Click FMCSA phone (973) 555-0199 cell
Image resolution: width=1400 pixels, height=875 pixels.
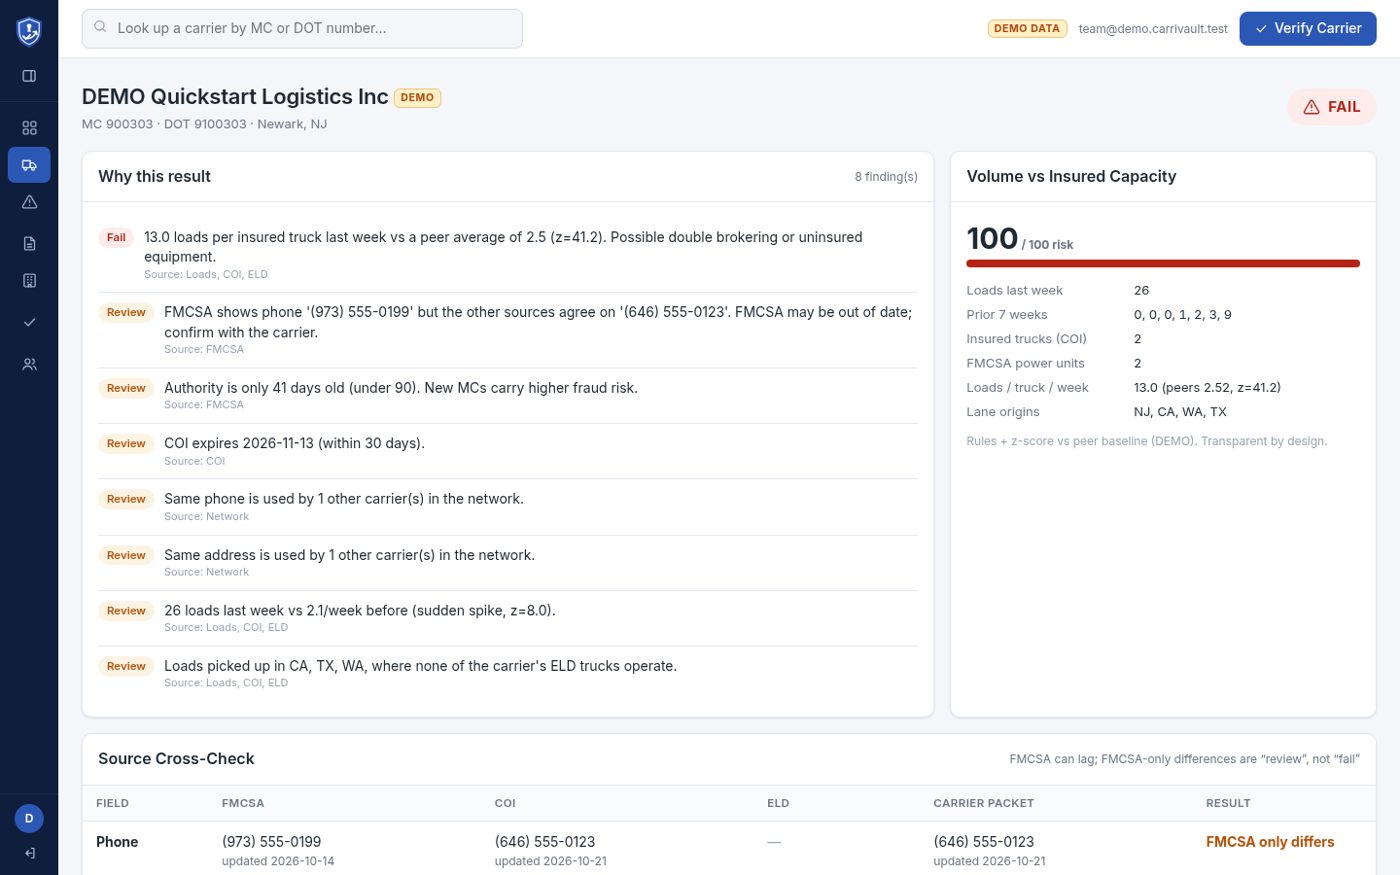271,842
